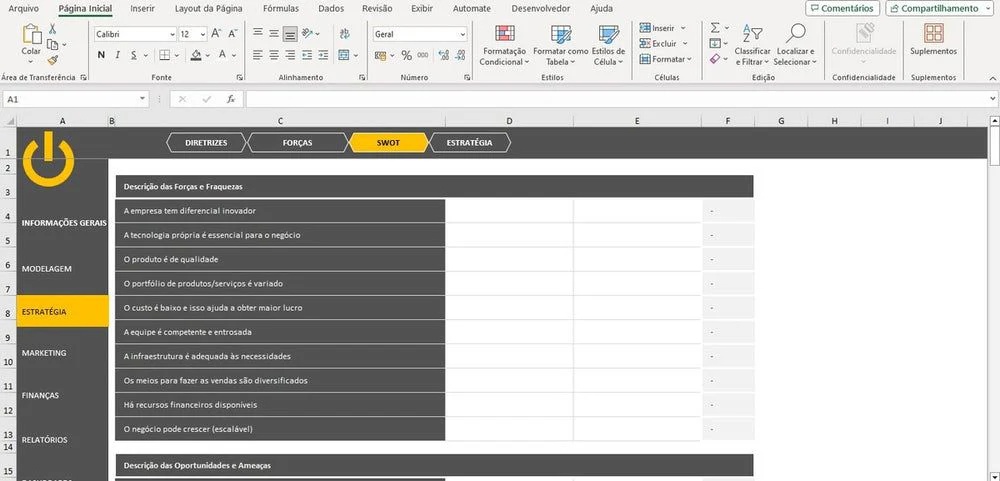Open the fill color bucket swatch
This screenshot has height=481, width=1000.
tap(196, 55)
